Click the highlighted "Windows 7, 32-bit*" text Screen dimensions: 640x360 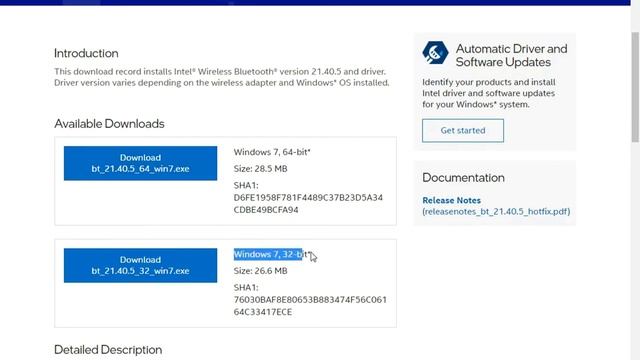pos(272,254)
